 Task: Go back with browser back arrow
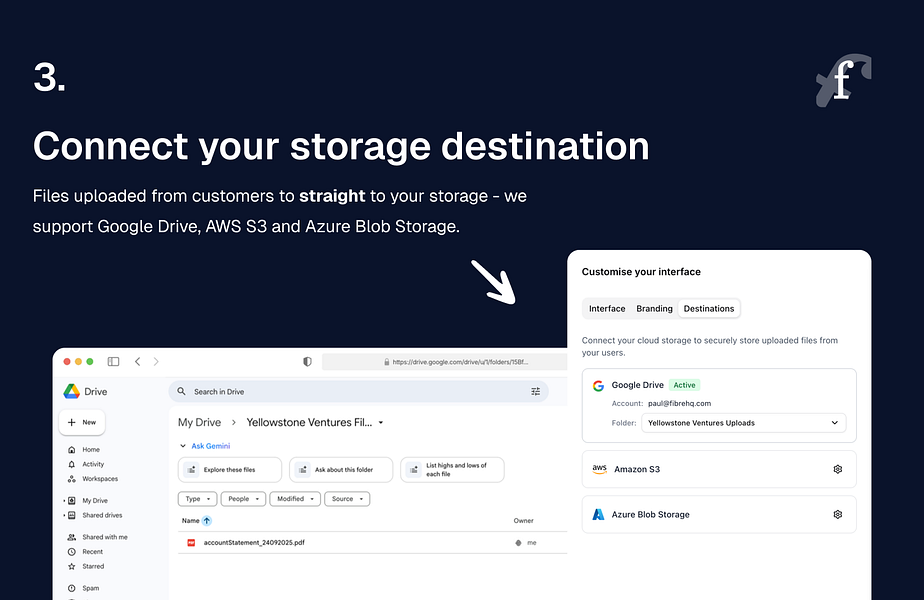point(137,361)
